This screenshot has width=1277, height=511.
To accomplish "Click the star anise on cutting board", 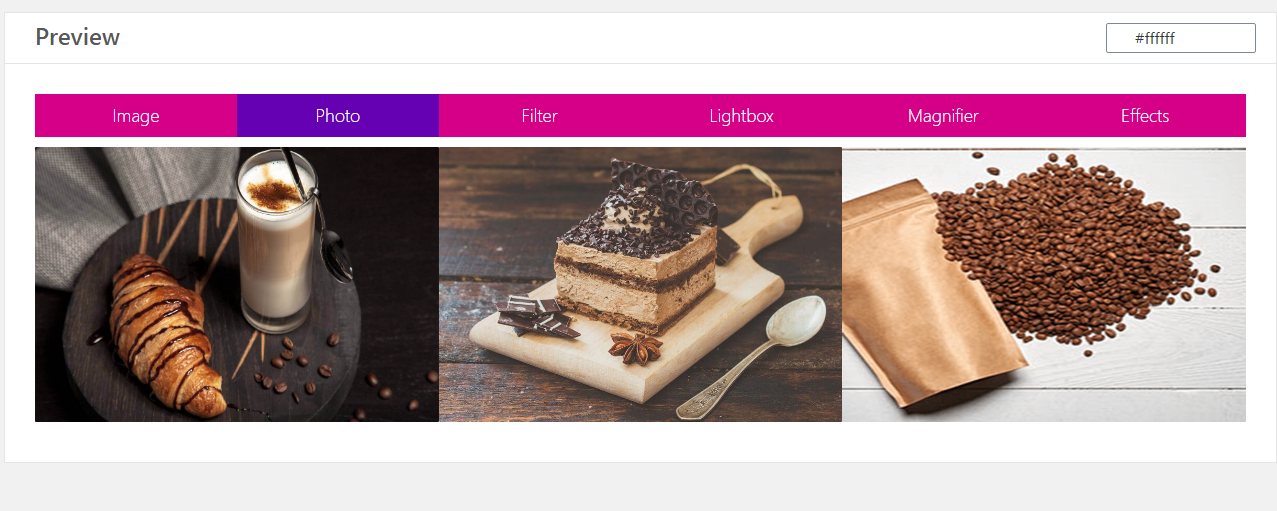I will pyautogui.click(x=636, y=348).
